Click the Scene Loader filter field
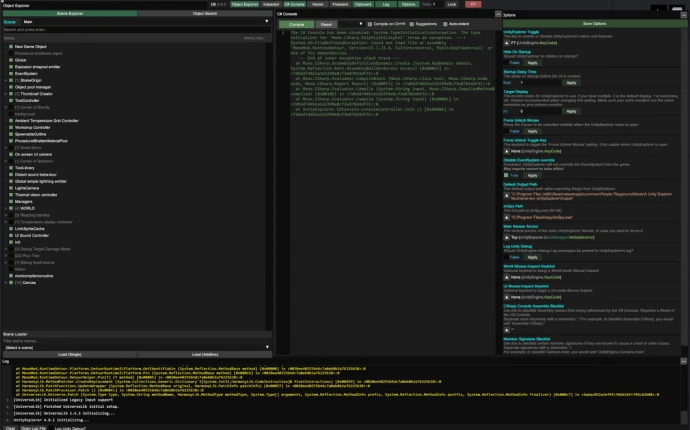Image resolution: width=690 pixels, height=430 pixels. pos(137,341)
